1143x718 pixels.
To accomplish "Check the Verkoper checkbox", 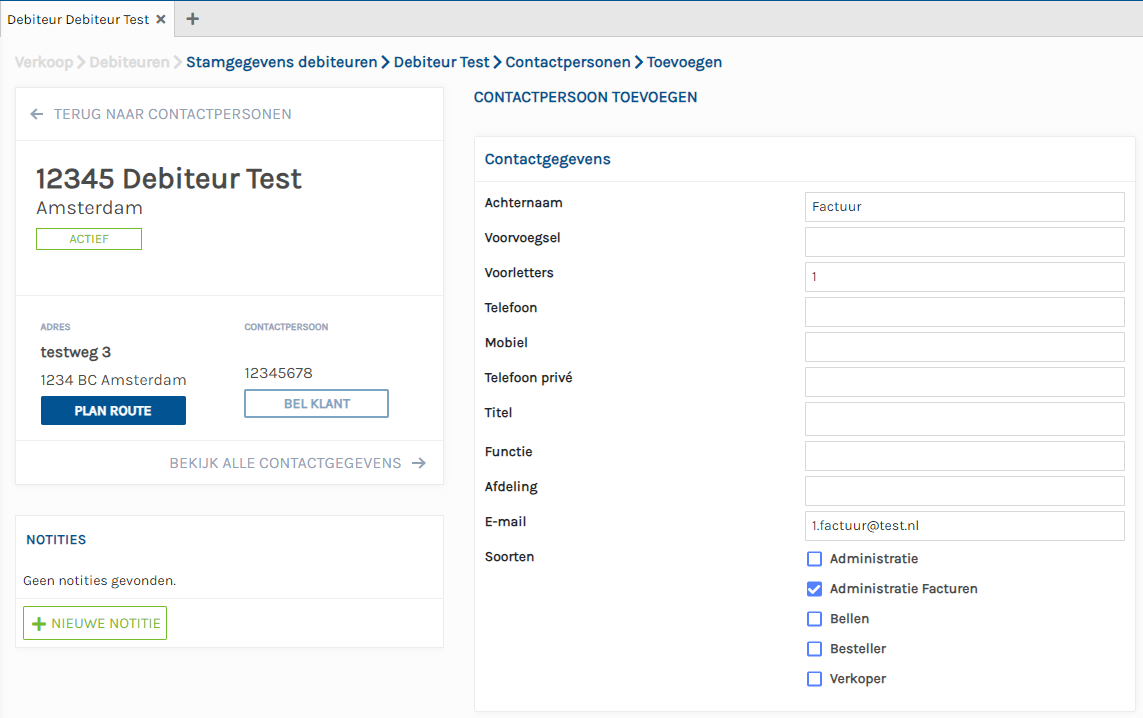I will point(814,679).
